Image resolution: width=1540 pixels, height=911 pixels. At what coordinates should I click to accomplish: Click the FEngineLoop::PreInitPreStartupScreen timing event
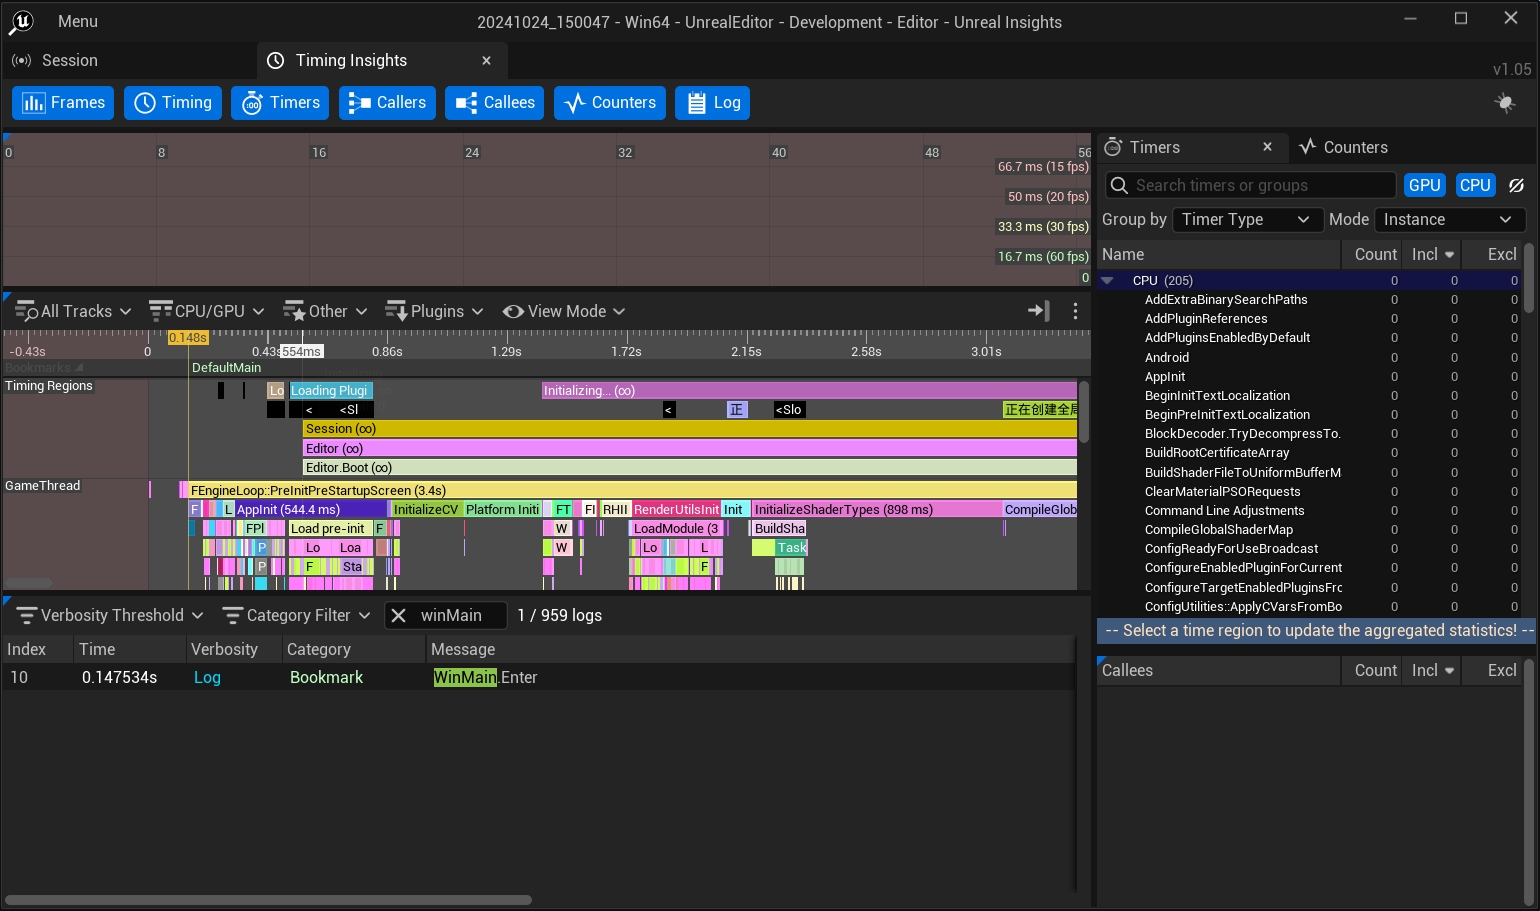click(632, 491)
